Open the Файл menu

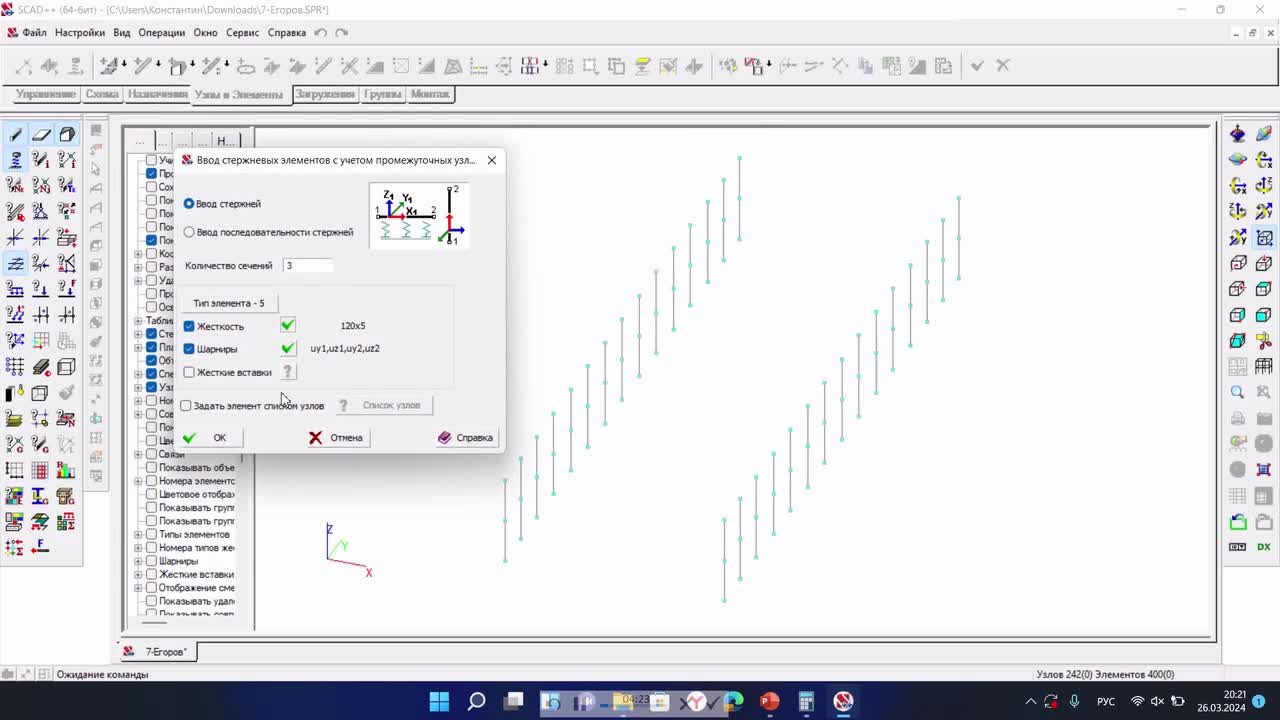pos(34,32)
